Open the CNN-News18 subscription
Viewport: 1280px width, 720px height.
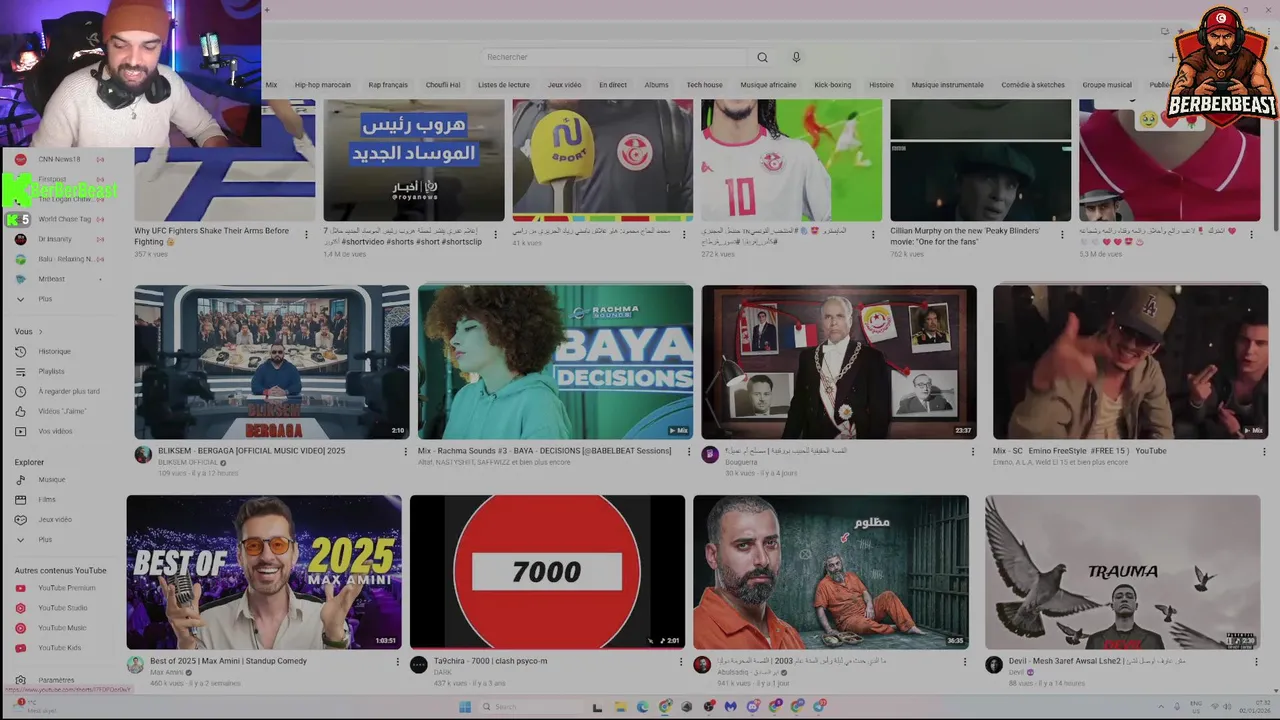[59, 159]
